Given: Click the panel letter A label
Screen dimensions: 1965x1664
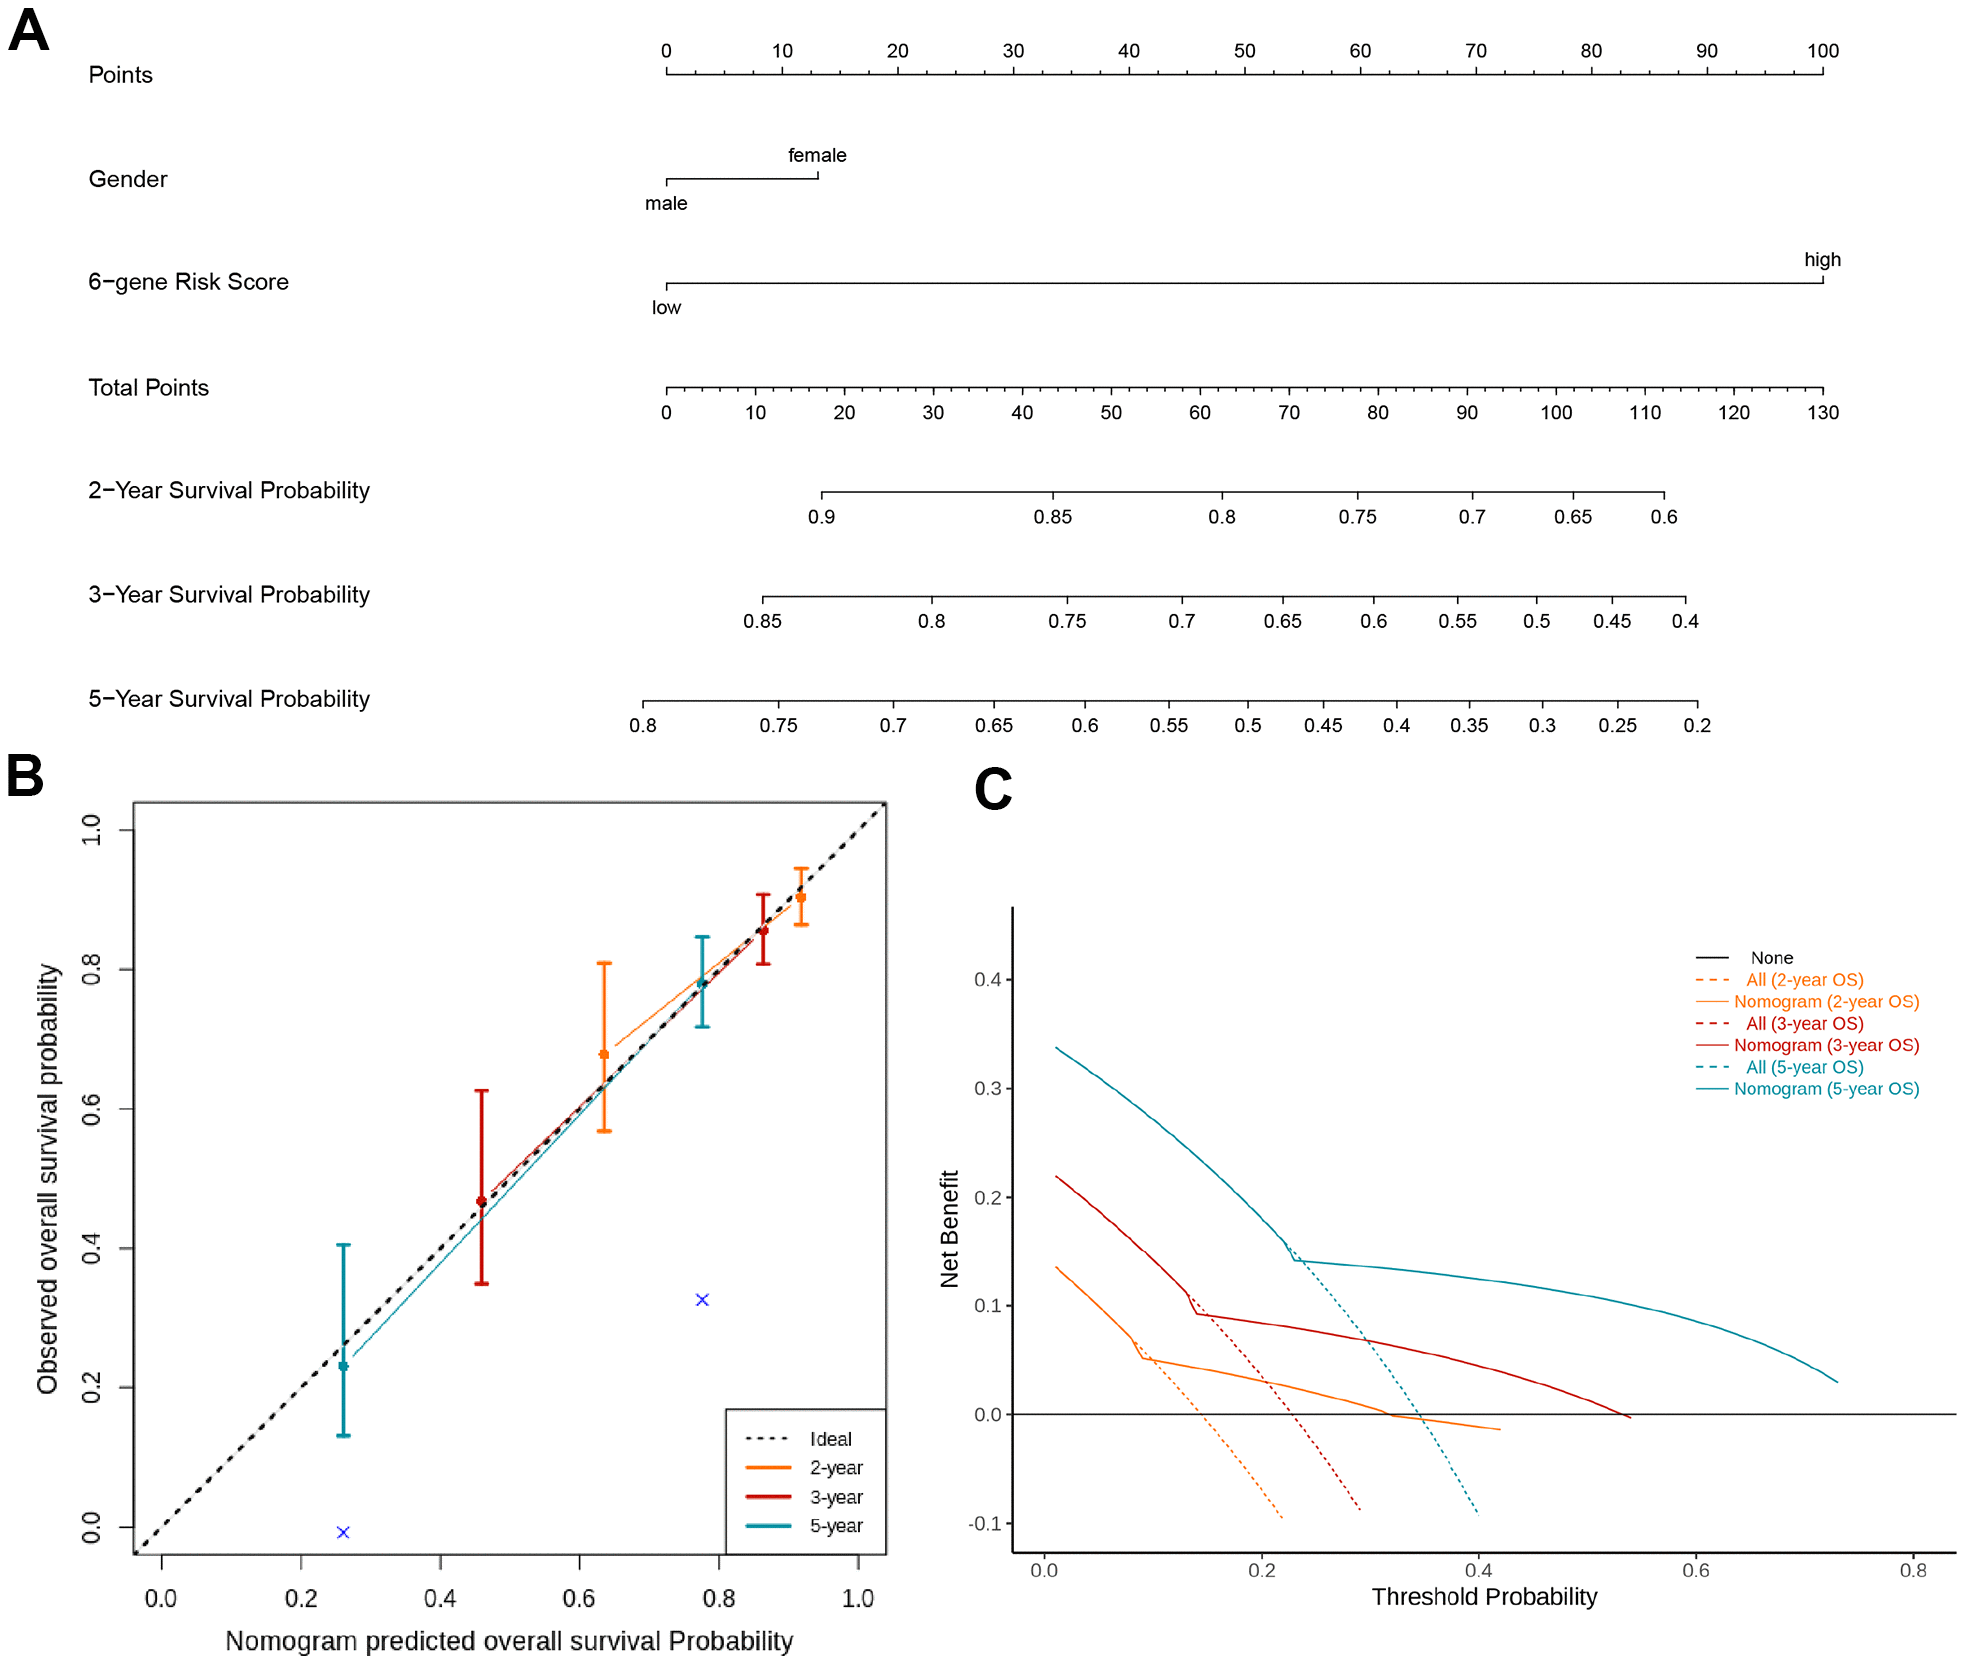Looking at the screenshot, I should tap(28, 30).
